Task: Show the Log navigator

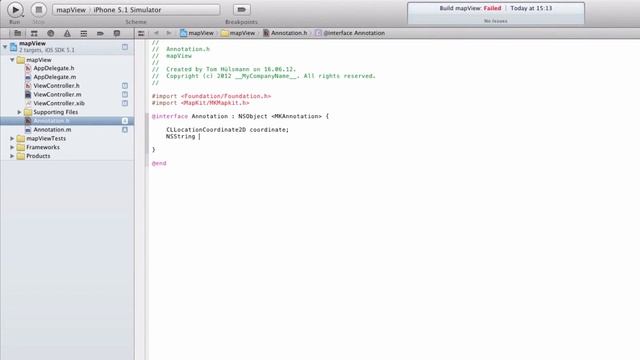Action: (x=117, y=33)
